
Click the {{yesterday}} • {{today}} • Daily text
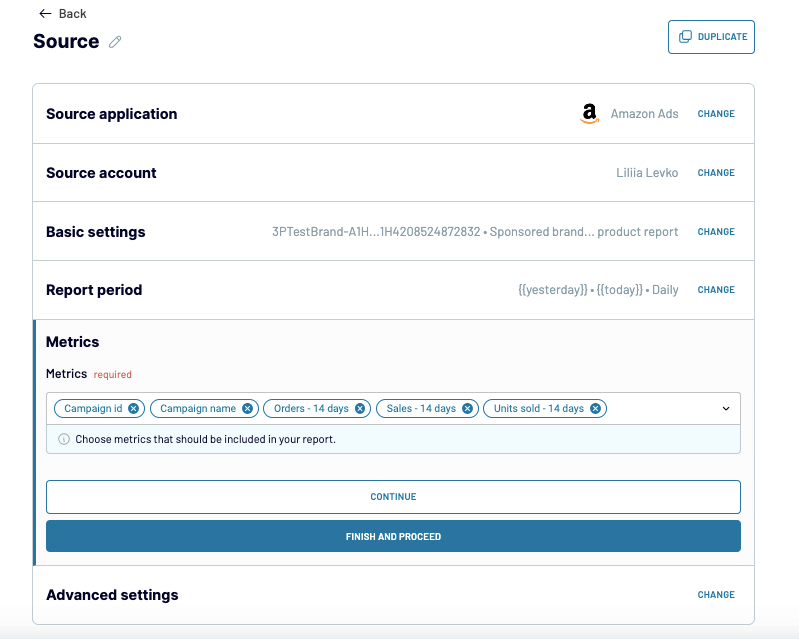pyautogui.click(x=598, y=290)
